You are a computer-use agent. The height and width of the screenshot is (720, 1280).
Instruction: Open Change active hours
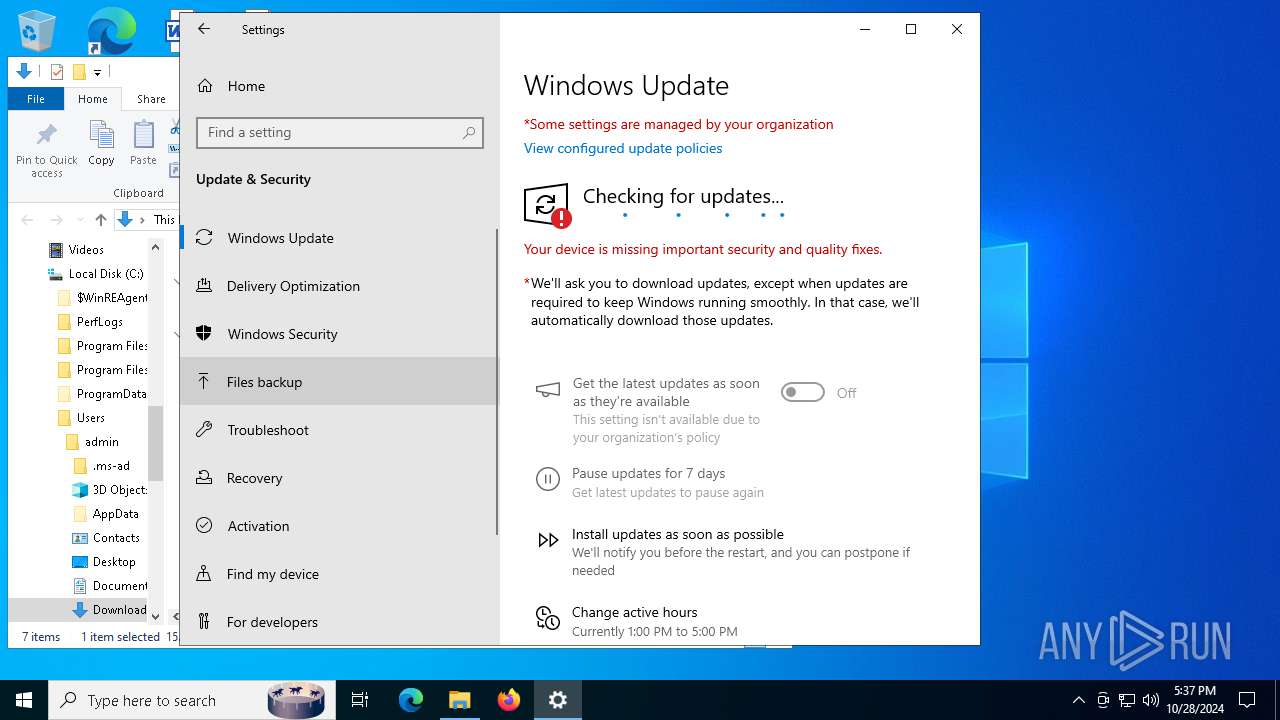click(635, 612)
